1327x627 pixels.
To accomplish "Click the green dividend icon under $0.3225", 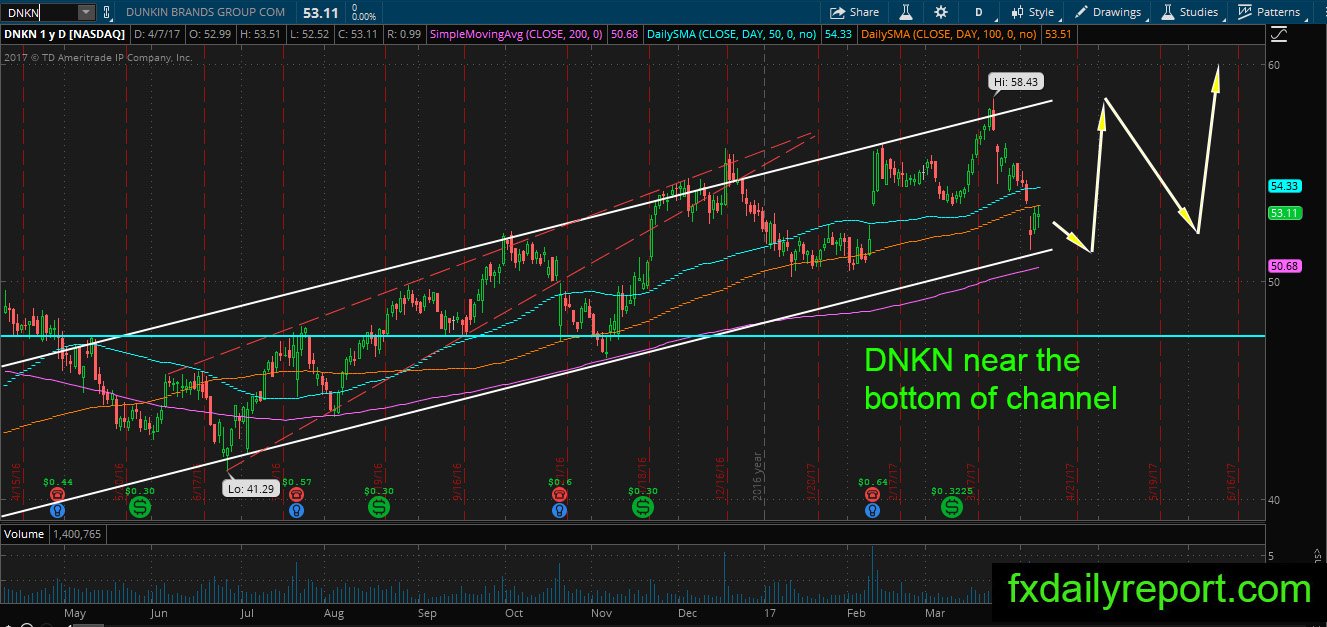I will click(x=951, y=507).
